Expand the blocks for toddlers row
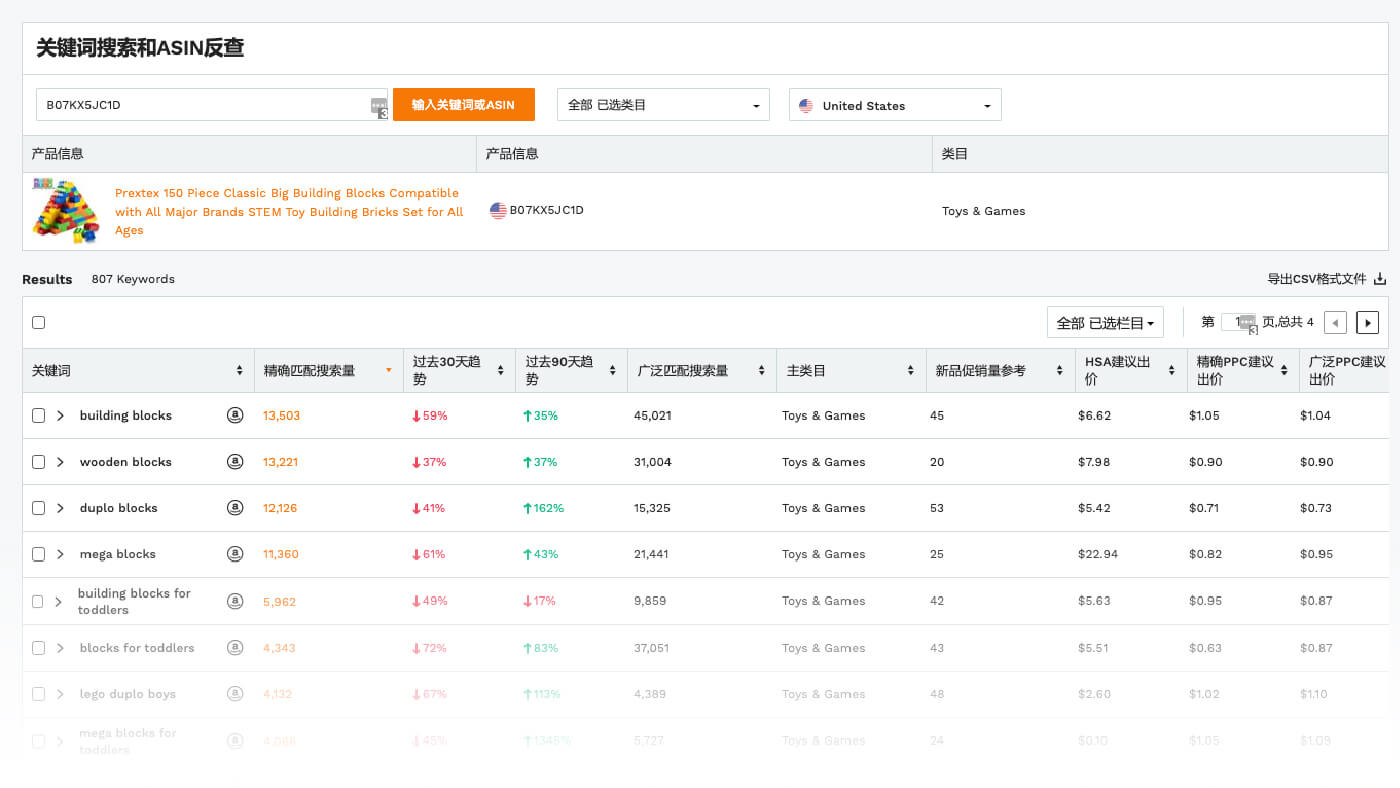 click(x=60, y=647)
